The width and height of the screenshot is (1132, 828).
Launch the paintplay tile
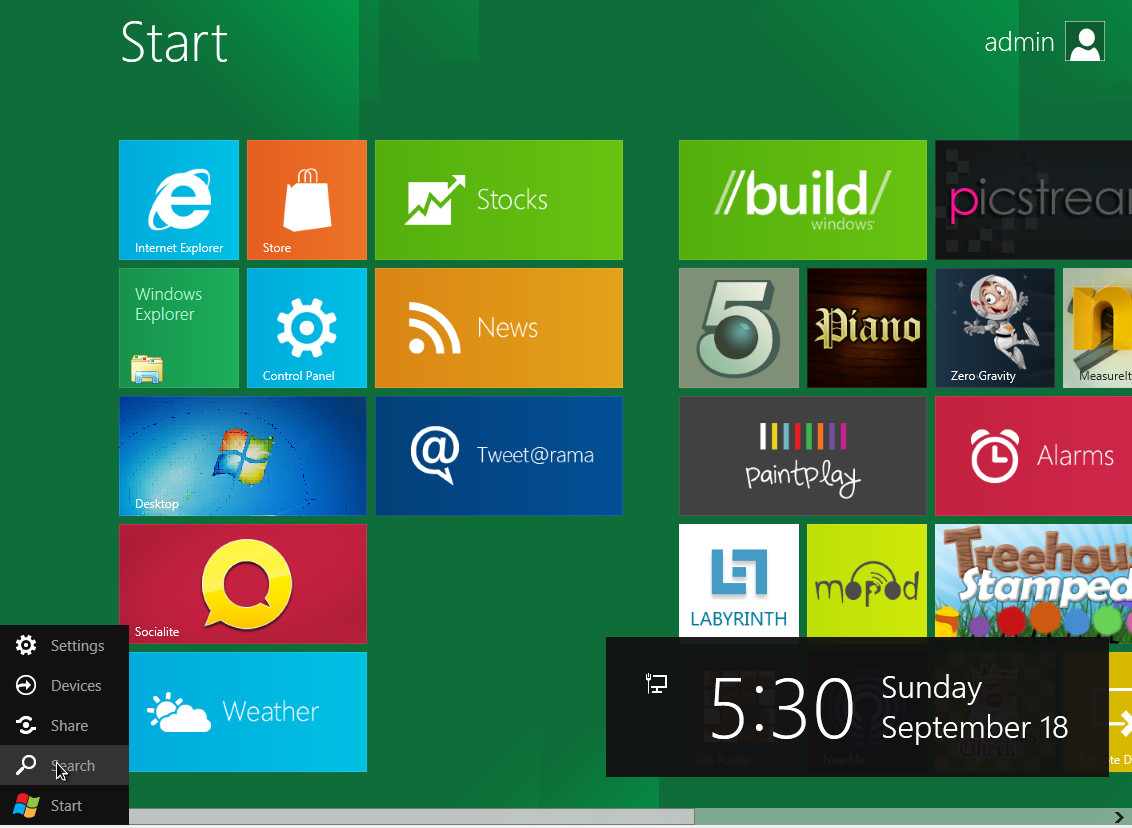click(803, 456)
